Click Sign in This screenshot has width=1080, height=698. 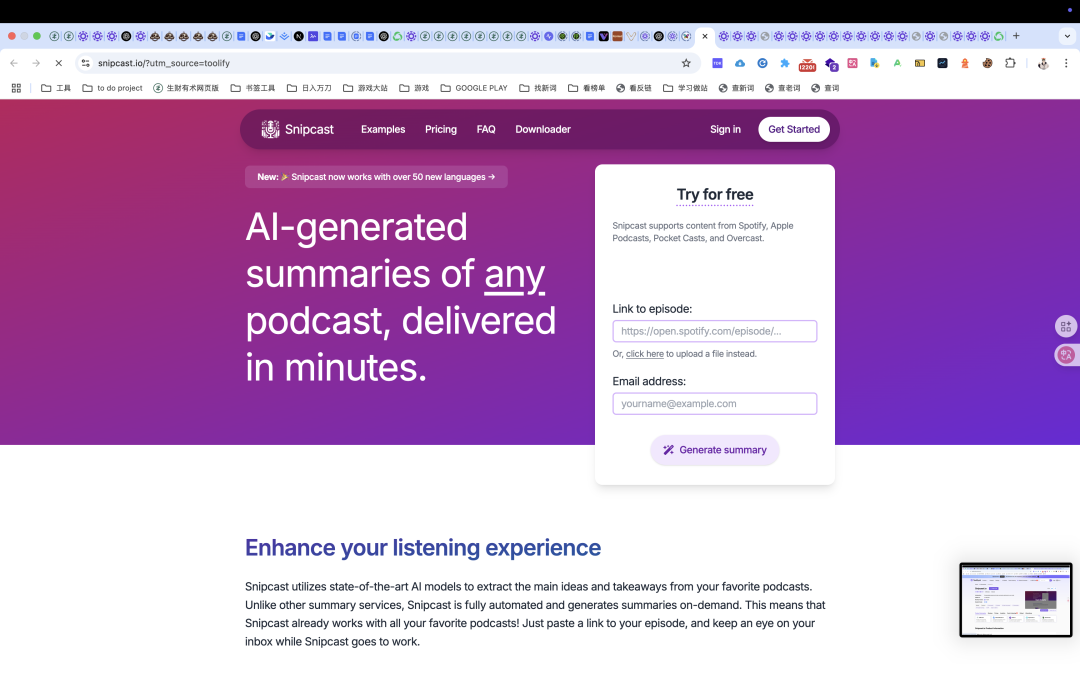pyautogui.click(x=725, y=129)
